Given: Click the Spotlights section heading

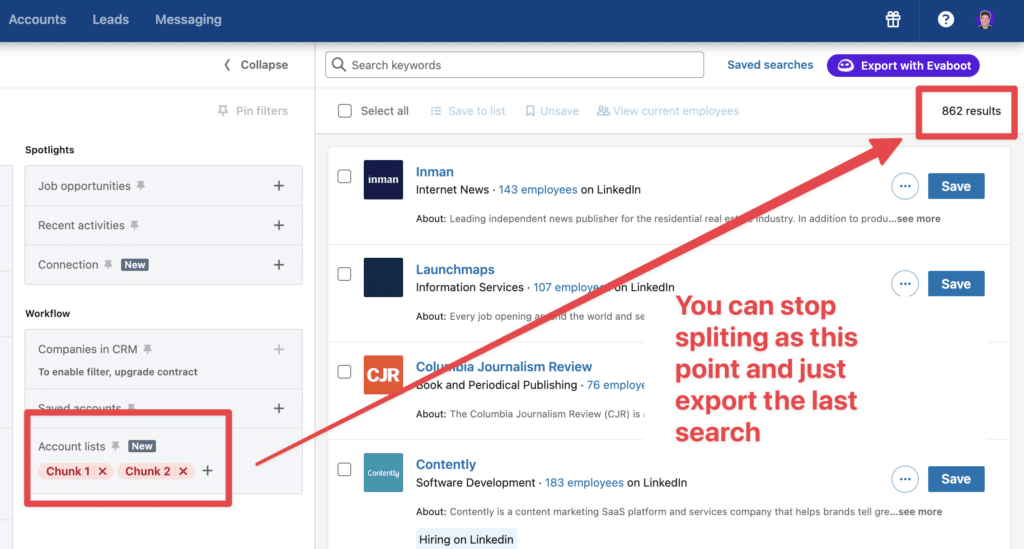Looking at the screenshot, I should (x=50, y=149).
